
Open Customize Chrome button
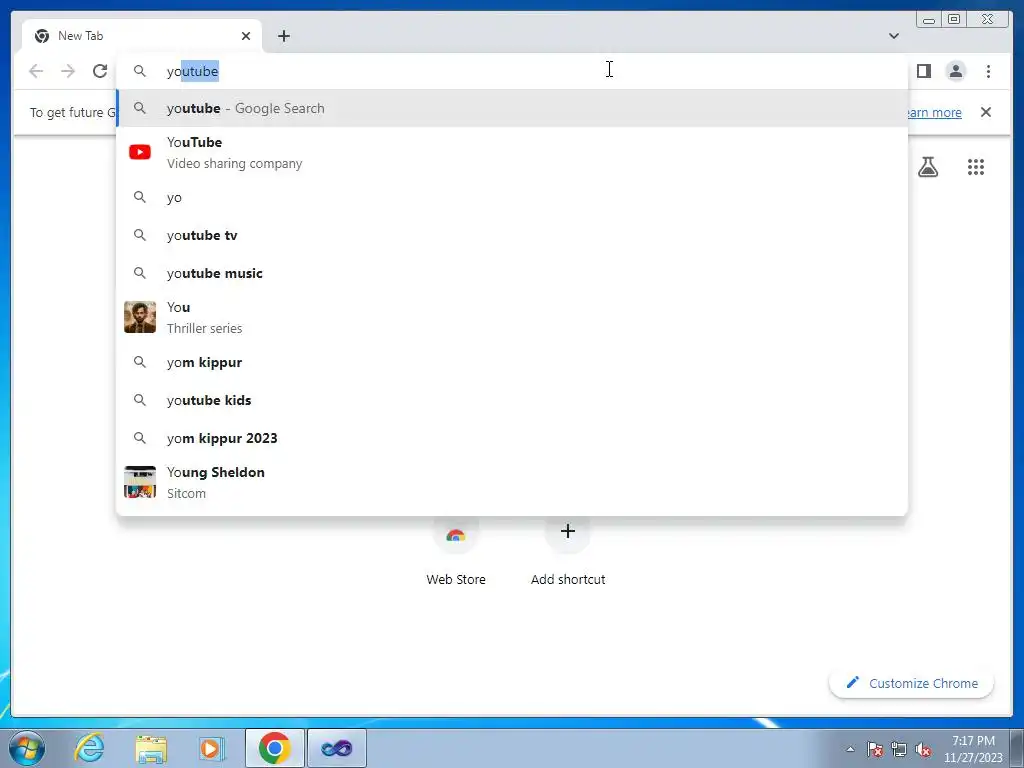tap(911, 683)
